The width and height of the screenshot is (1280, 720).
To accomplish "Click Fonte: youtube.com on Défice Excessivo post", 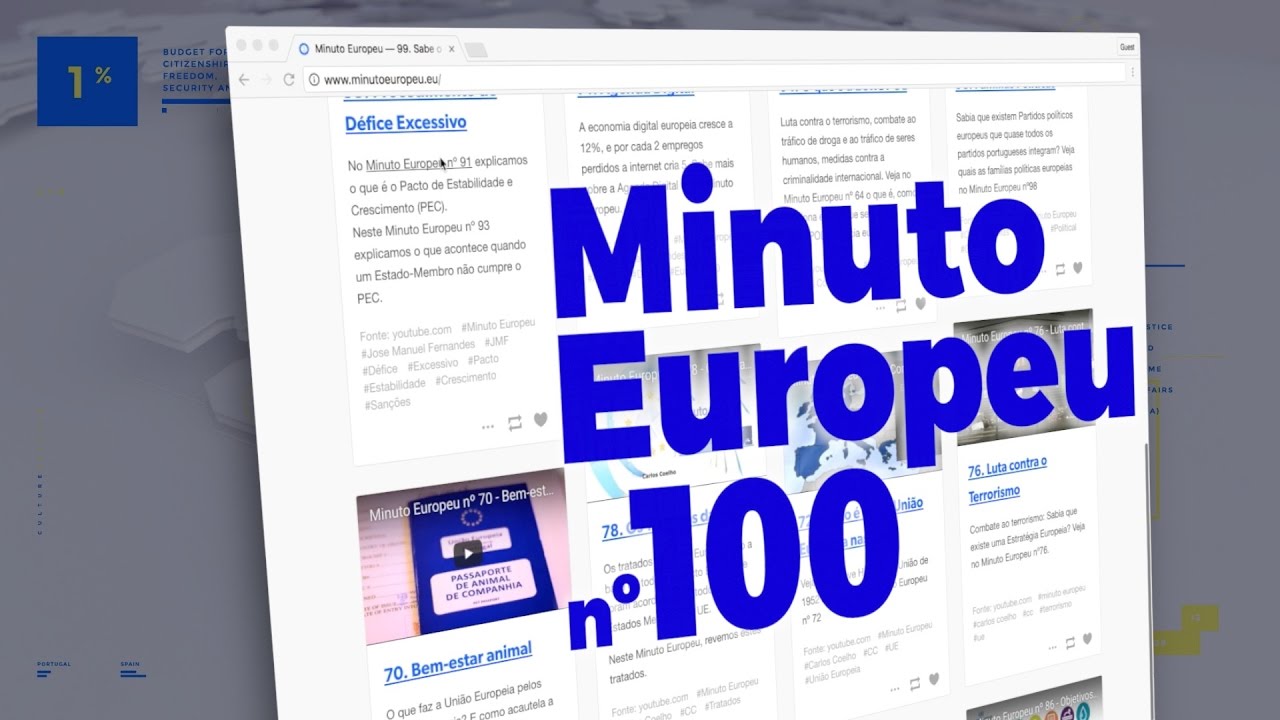I will click(406, 332).
